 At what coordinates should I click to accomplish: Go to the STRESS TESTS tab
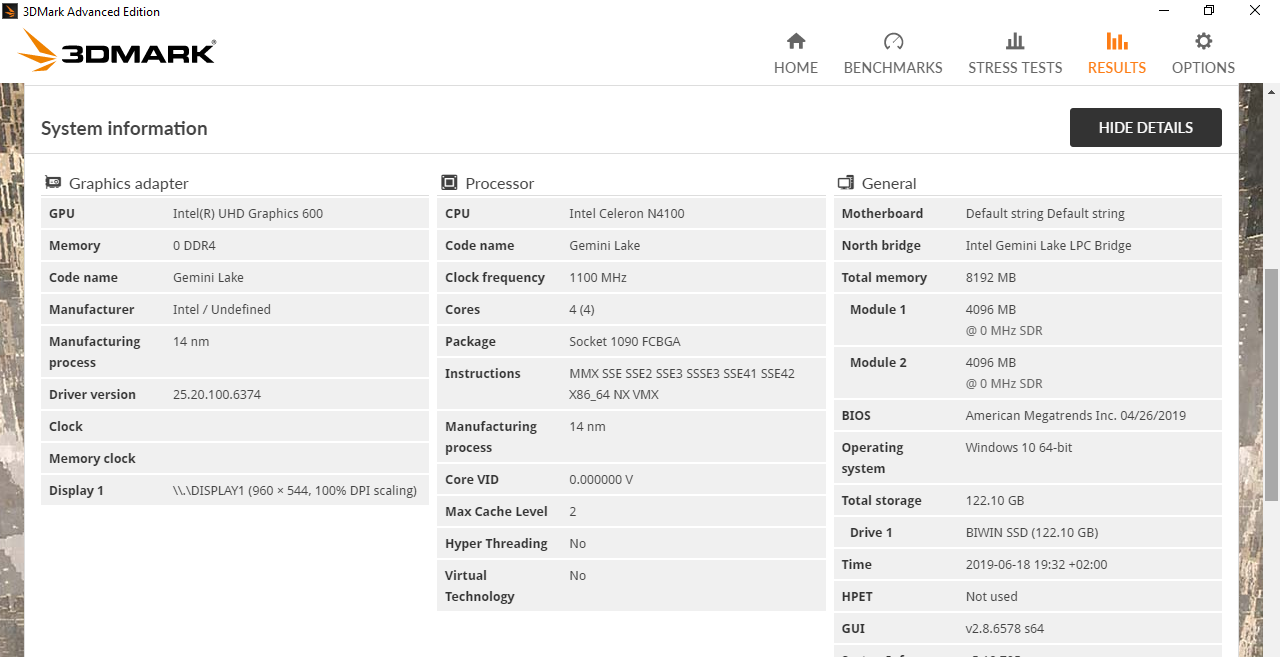(x=1015, y=68)
